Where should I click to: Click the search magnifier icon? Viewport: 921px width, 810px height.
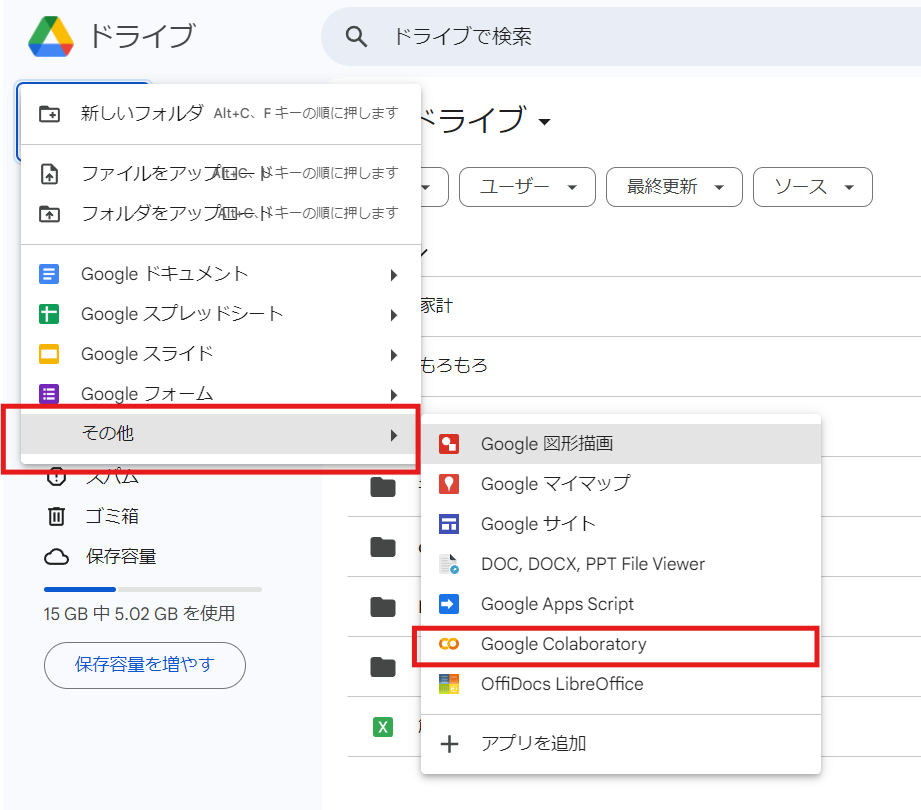coord(357,36)
